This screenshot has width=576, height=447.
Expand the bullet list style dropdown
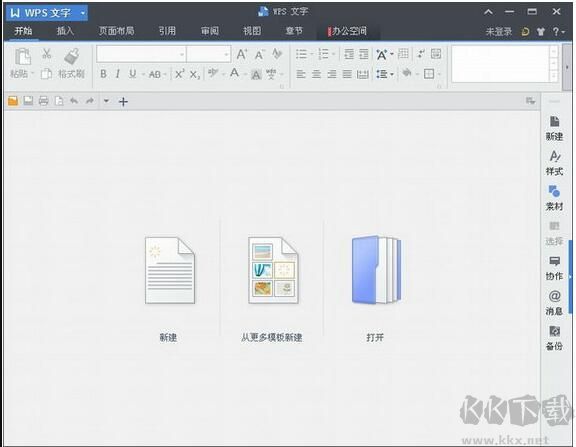click(312, 54)
